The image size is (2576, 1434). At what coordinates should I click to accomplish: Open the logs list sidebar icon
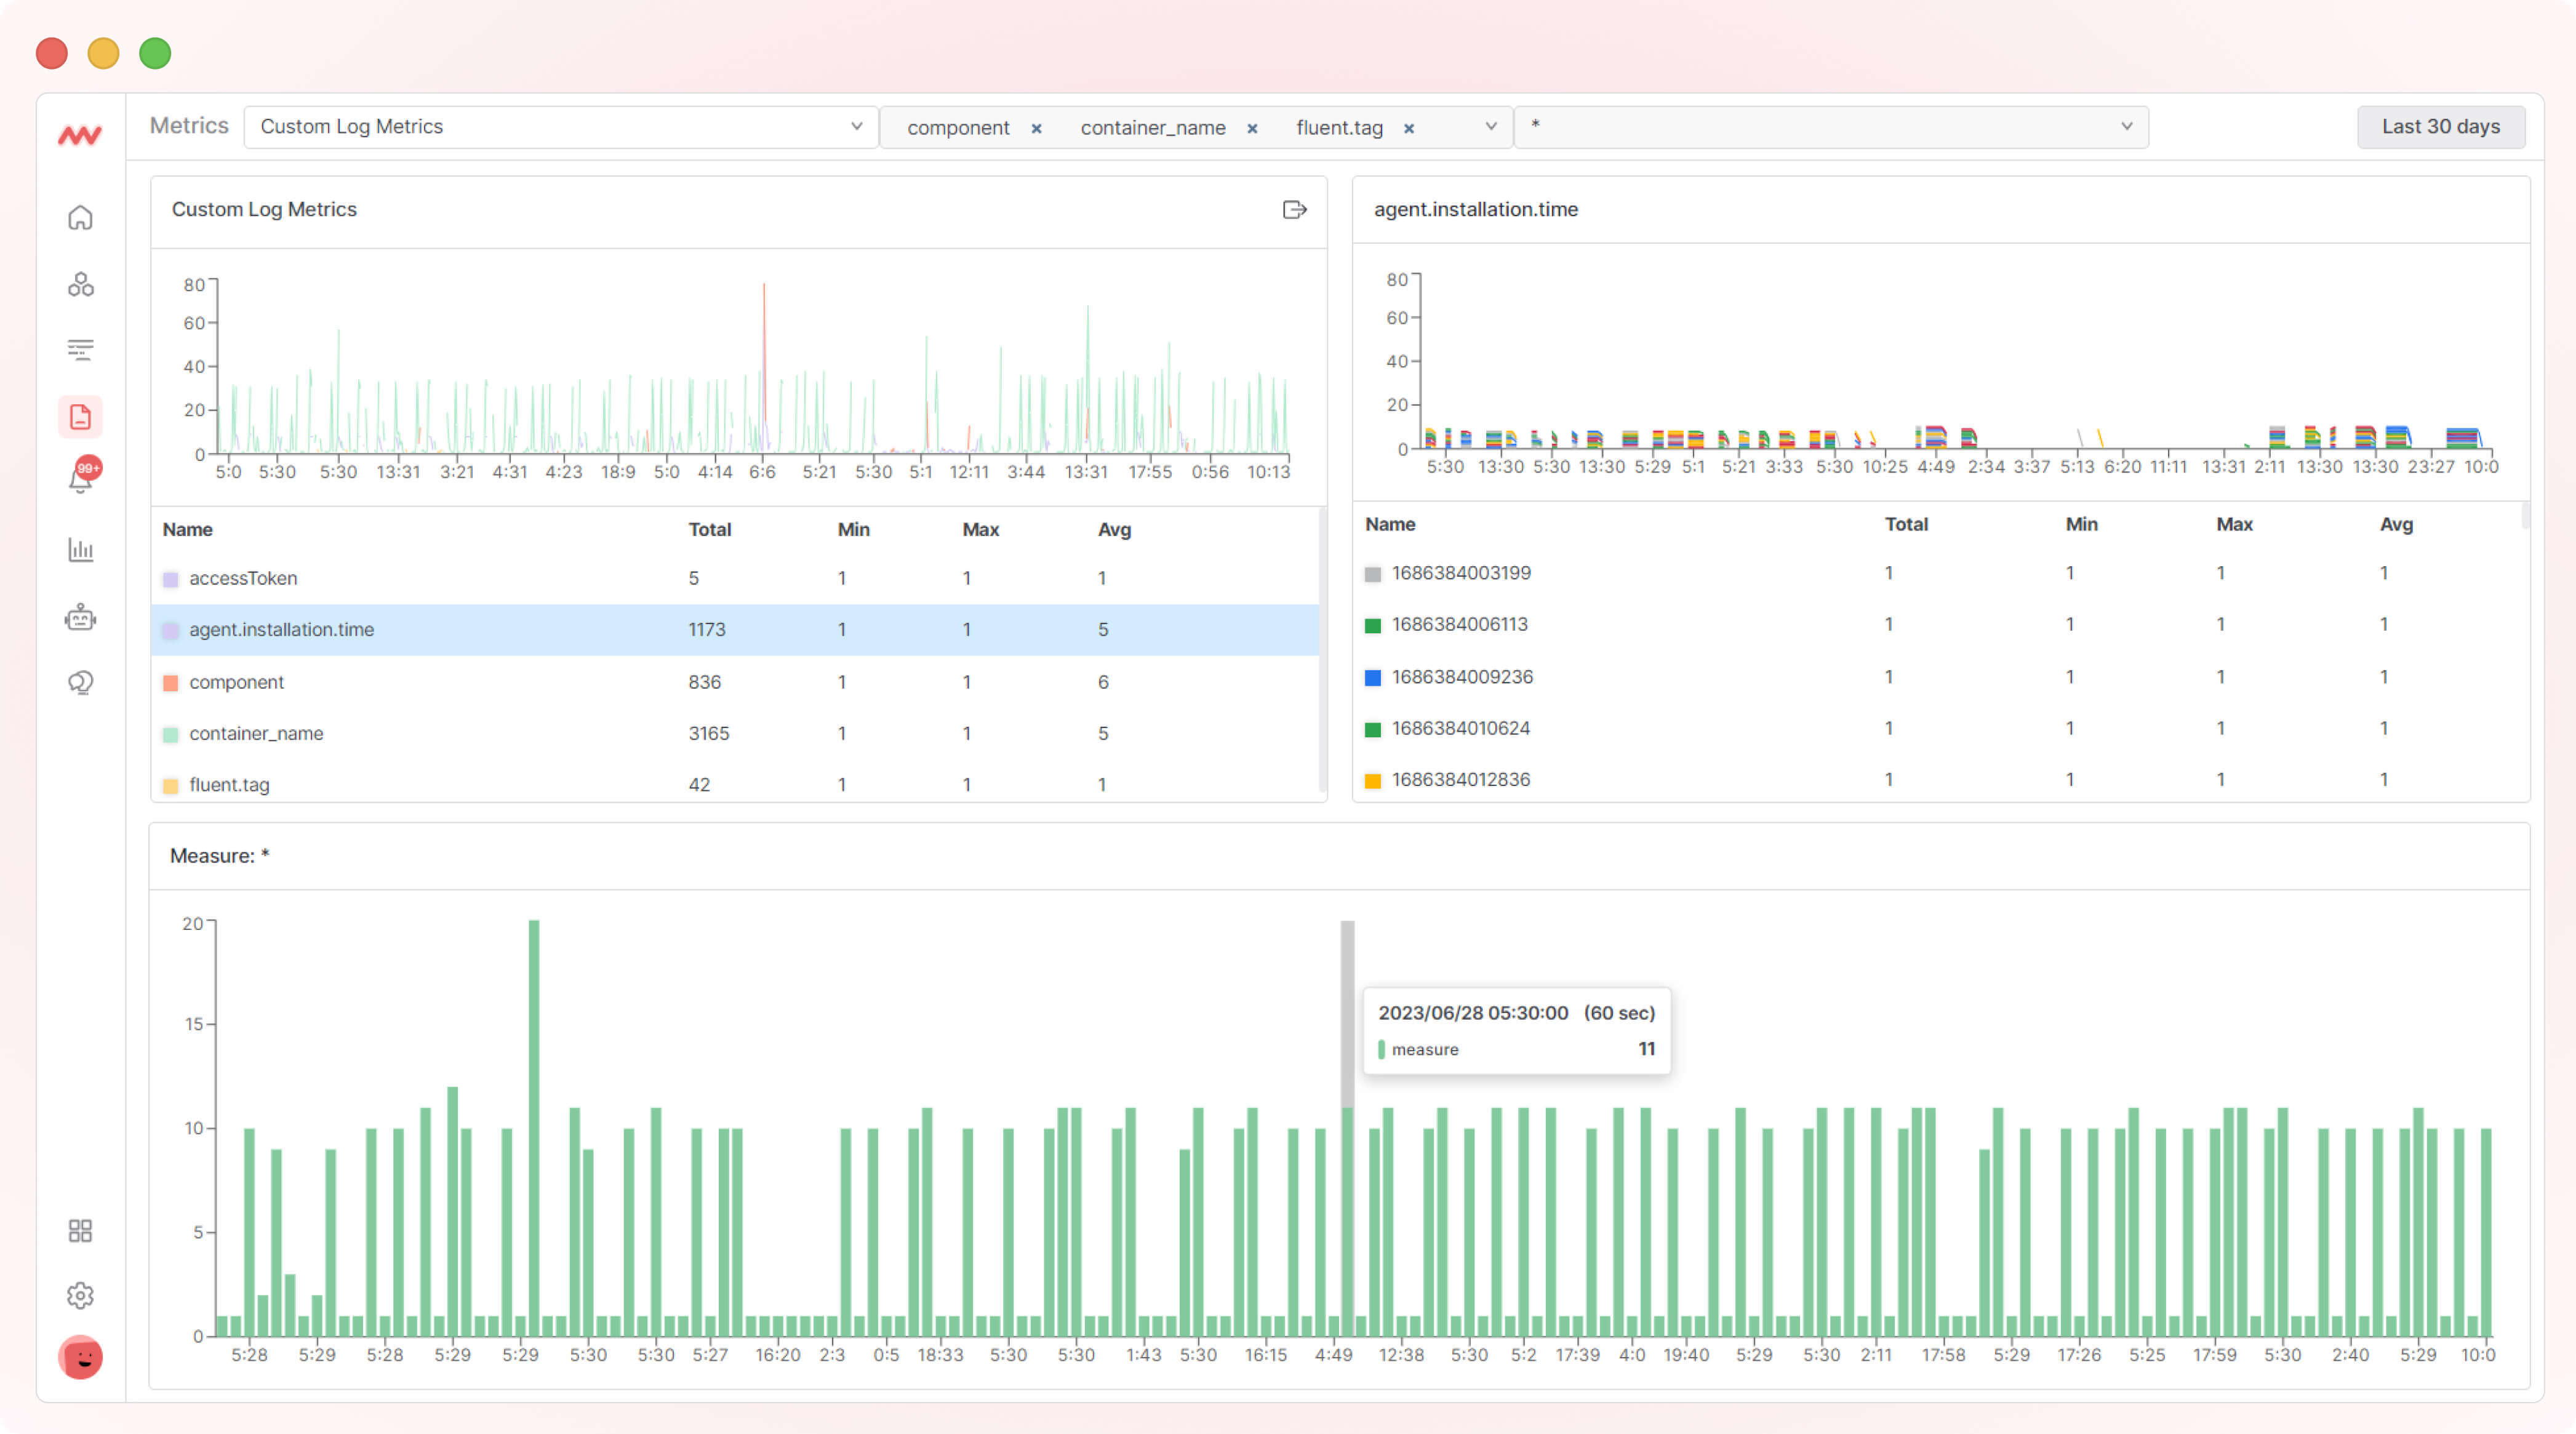click(x=80, y=349)
